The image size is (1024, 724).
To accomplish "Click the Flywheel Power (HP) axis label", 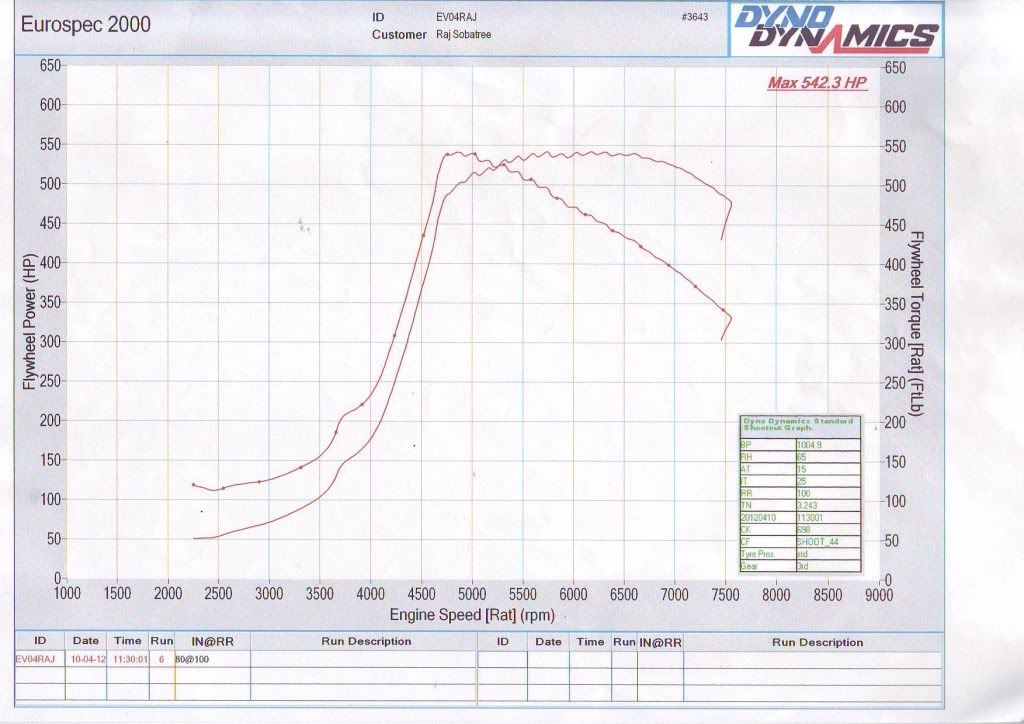I will click(28, 320).
